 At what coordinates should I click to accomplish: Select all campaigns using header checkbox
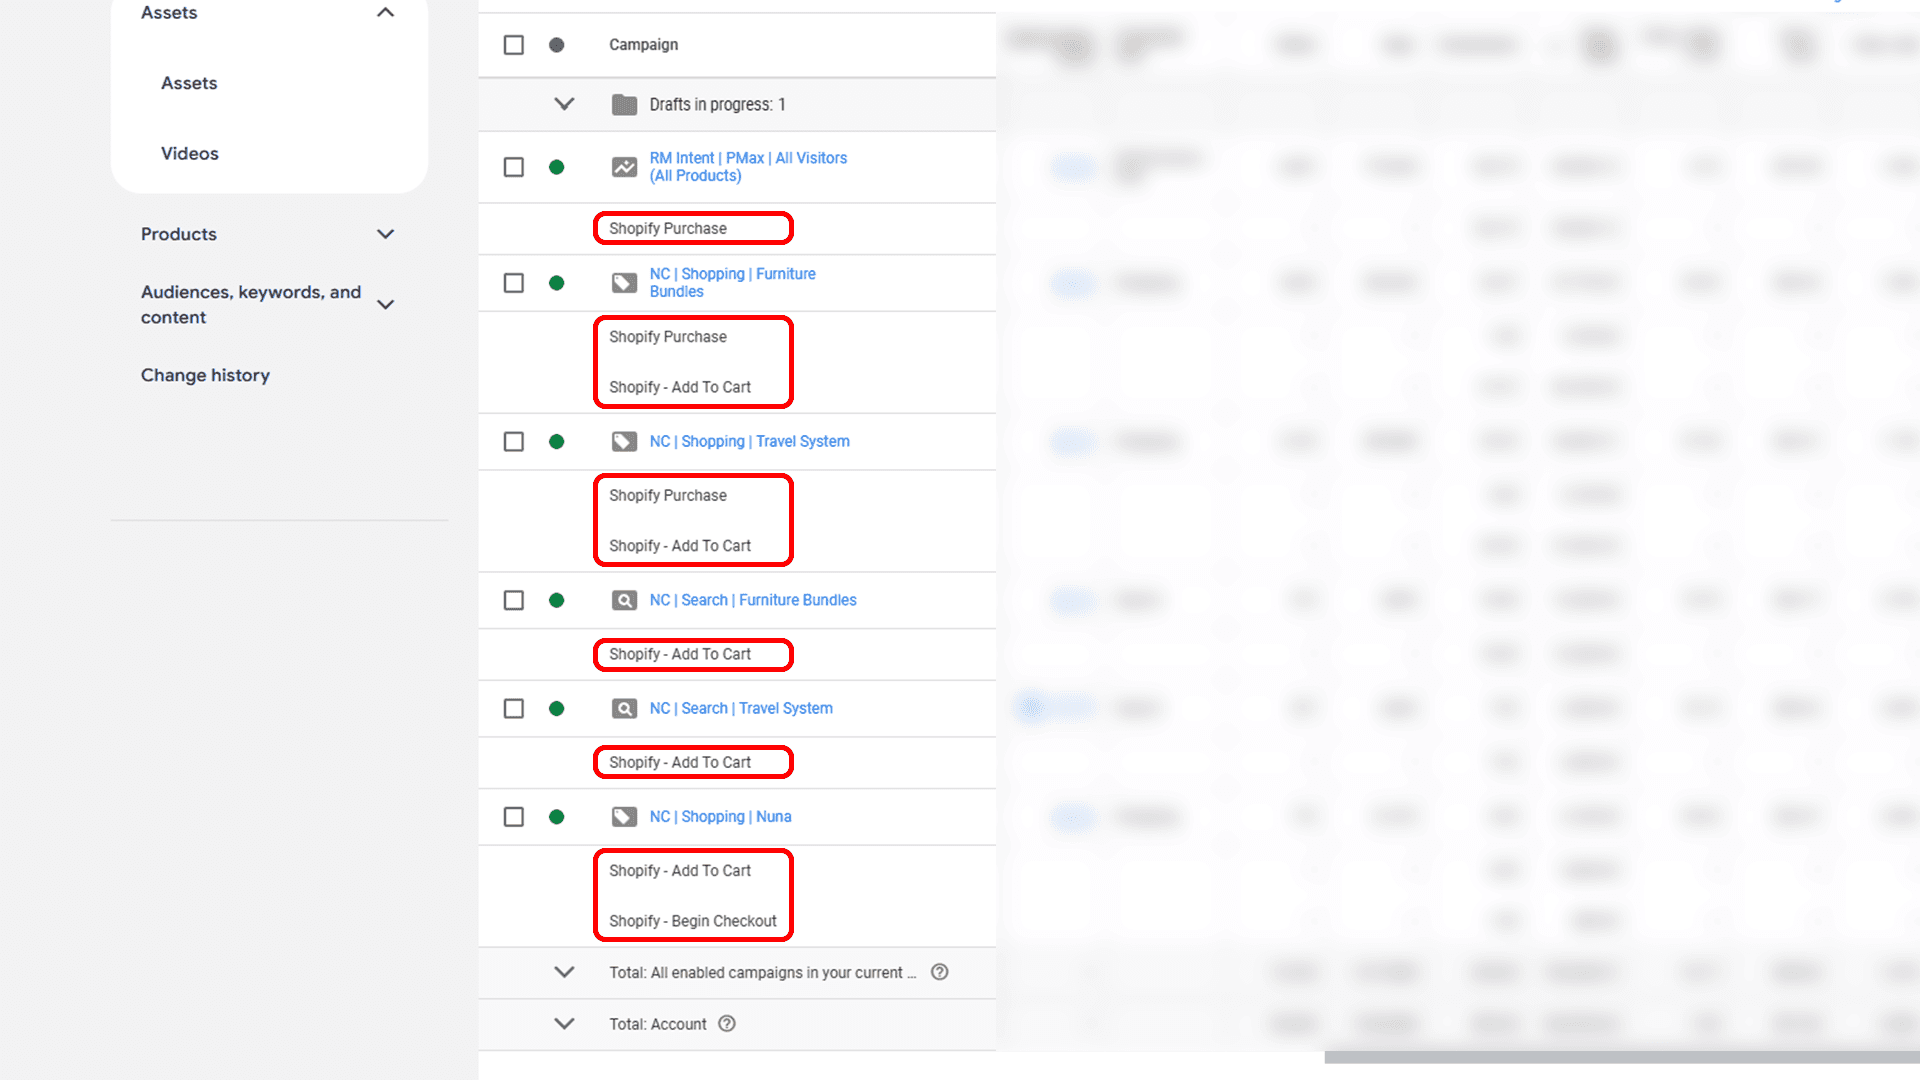[x=514, y=45]
